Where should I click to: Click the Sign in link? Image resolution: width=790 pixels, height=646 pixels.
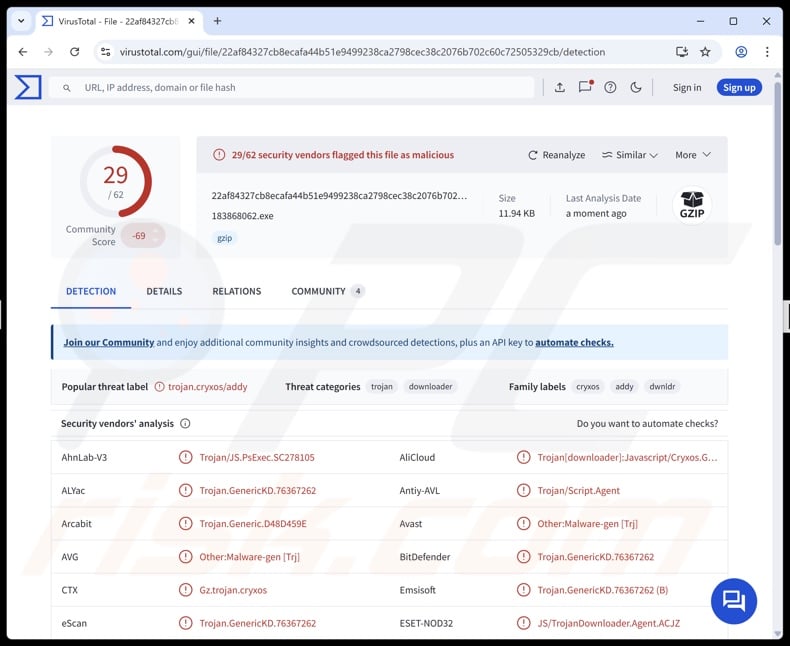[687, 87]
